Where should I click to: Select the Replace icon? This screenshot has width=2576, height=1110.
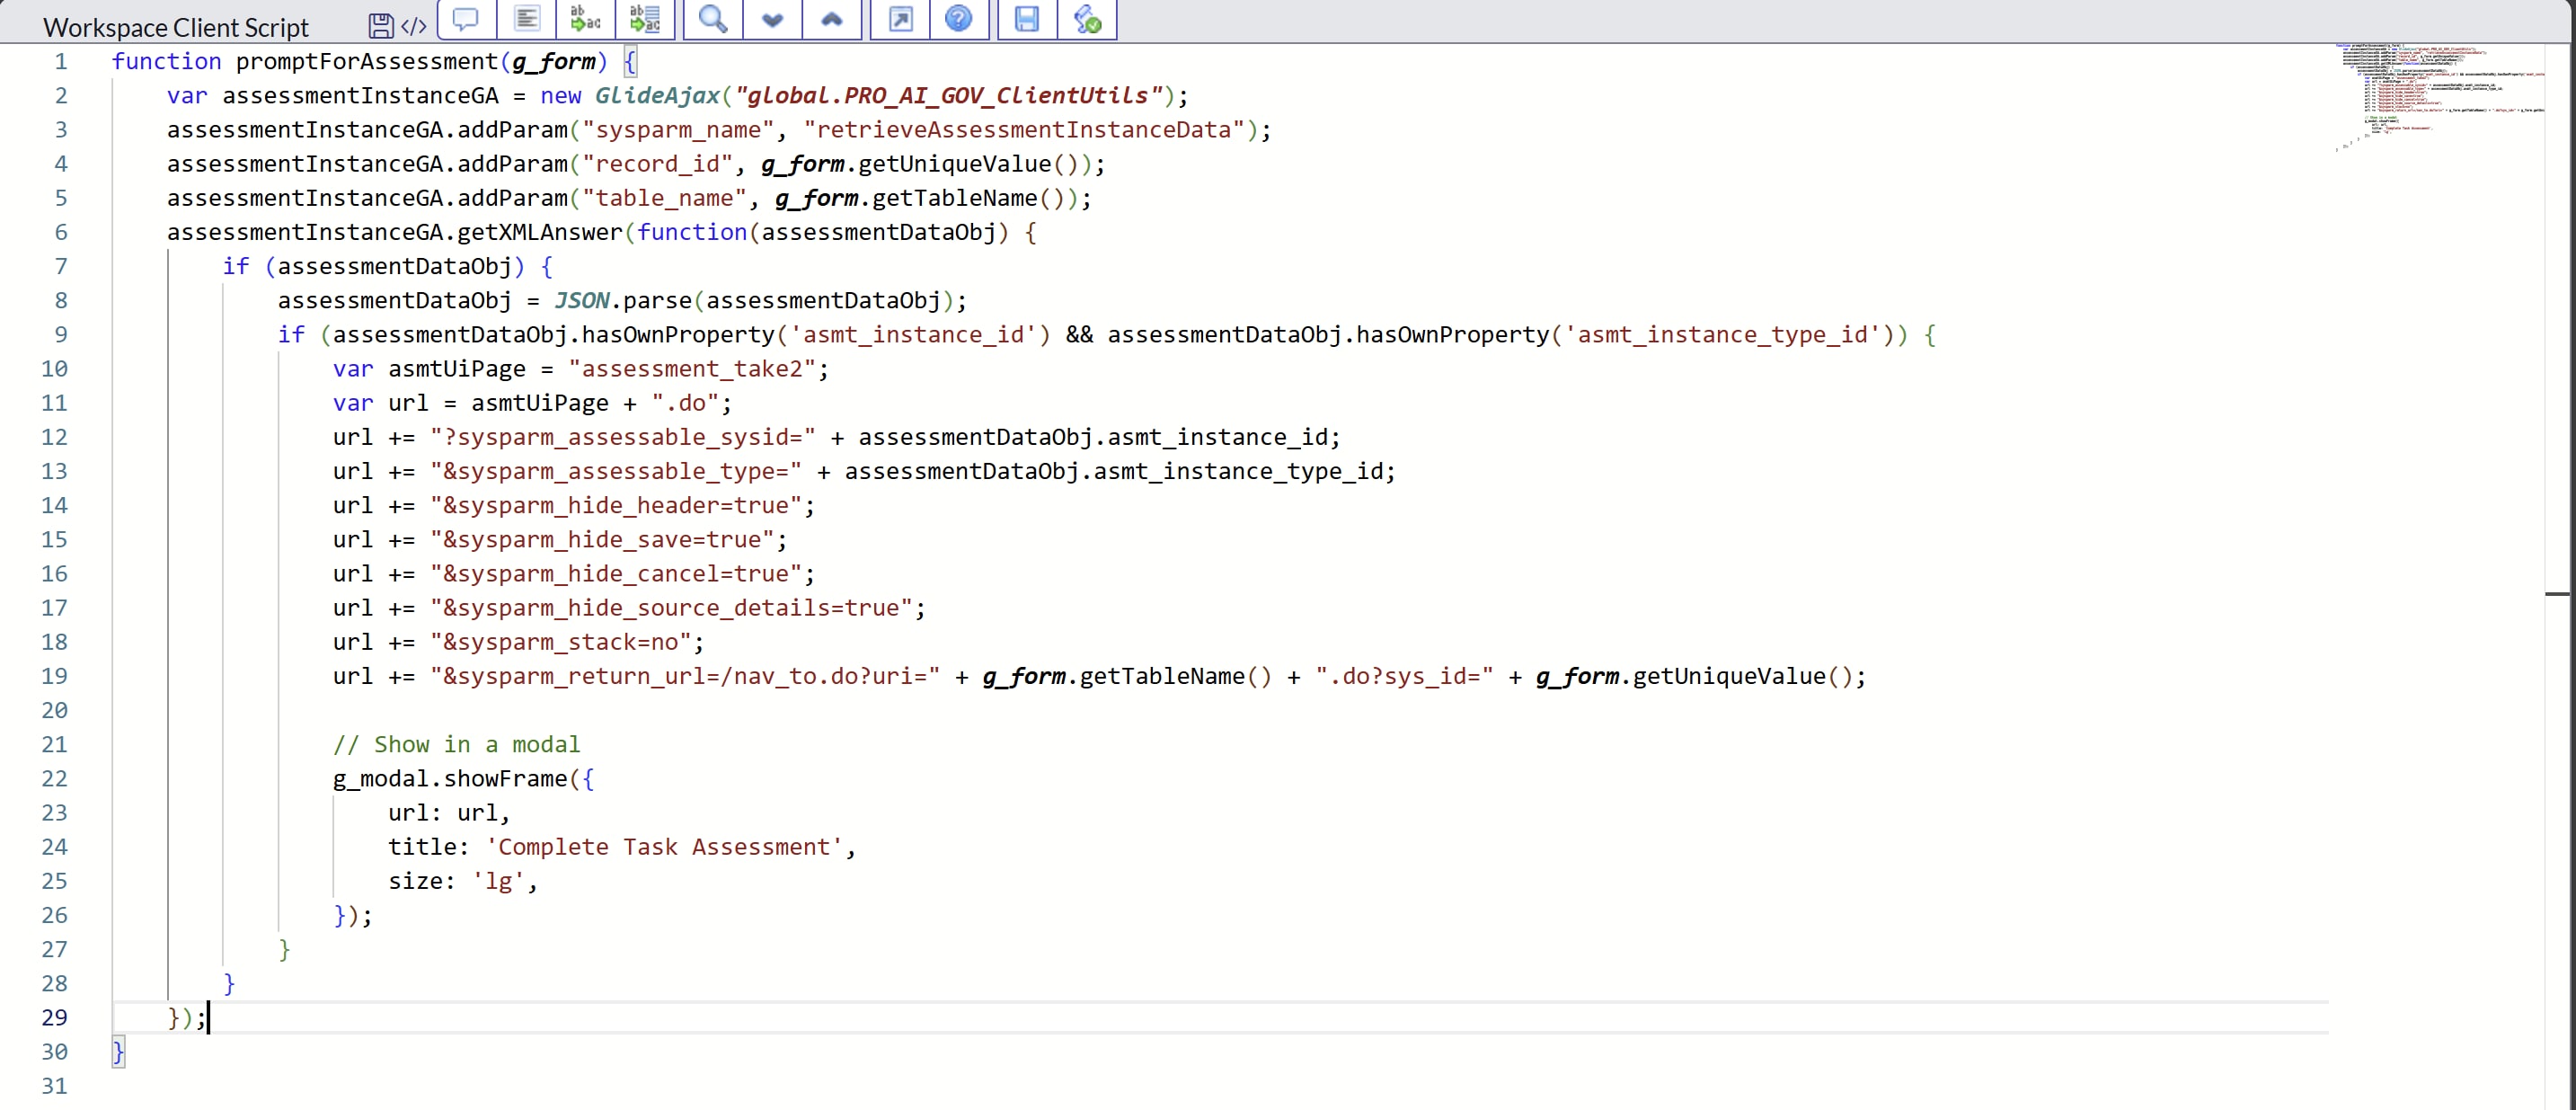click(x=585, y=20)
